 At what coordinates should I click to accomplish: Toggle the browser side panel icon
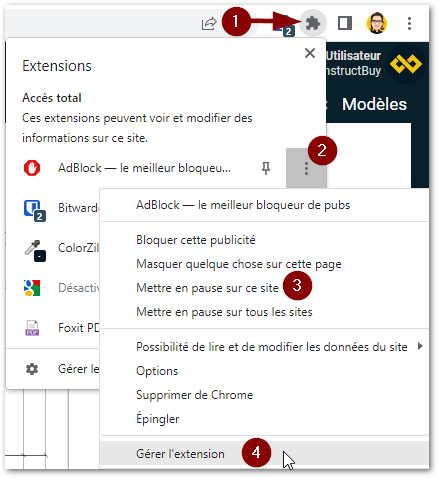click(x=345, y=23)
